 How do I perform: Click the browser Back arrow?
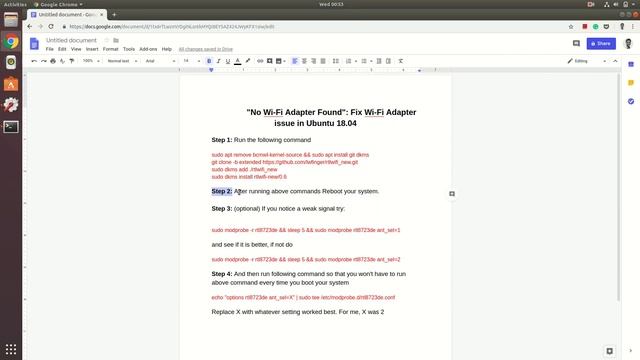pos(29,27)
